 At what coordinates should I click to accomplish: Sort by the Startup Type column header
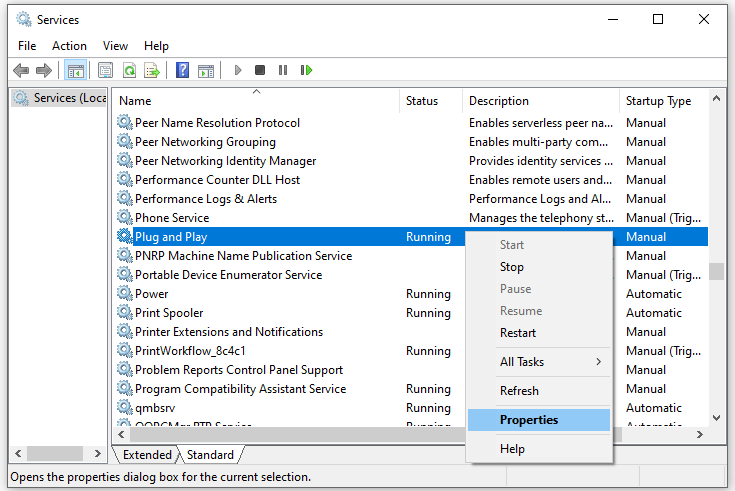[x=658, y=101]
